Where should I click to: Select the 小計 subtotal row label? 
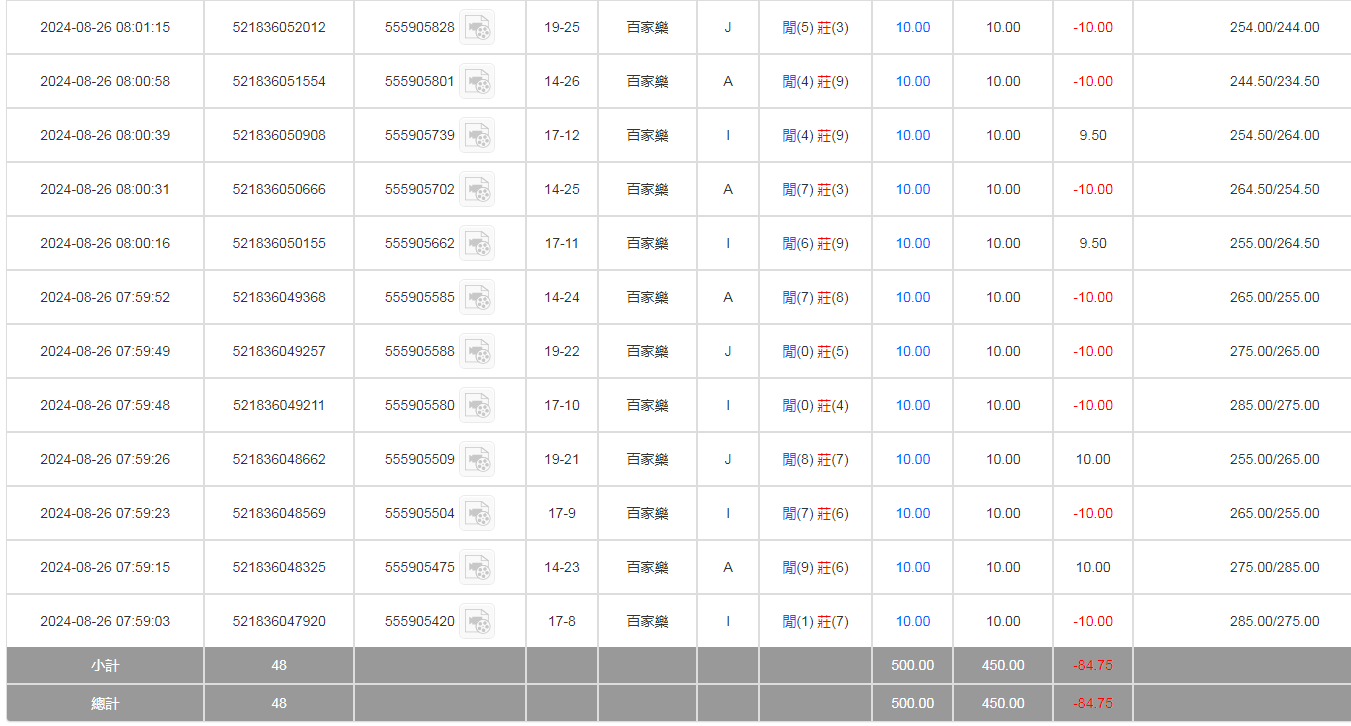(105, 666)
